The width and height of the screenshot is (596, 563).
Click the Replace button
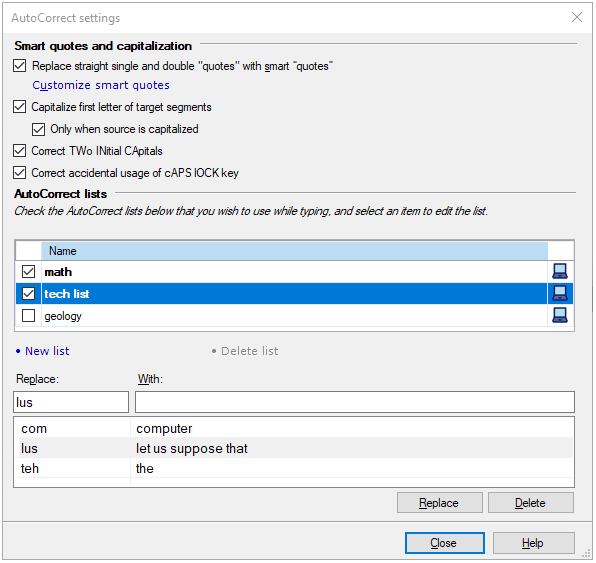point(439,503)
